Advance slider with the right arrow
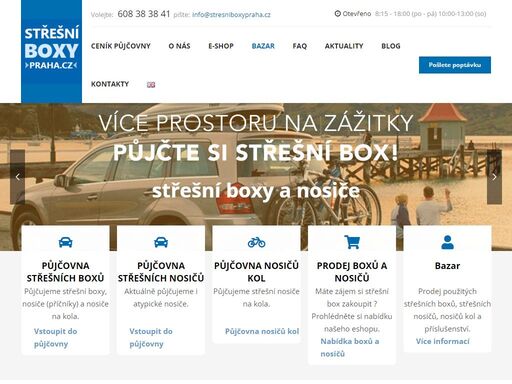The image size is (512, 384). [x=494, y=177]
